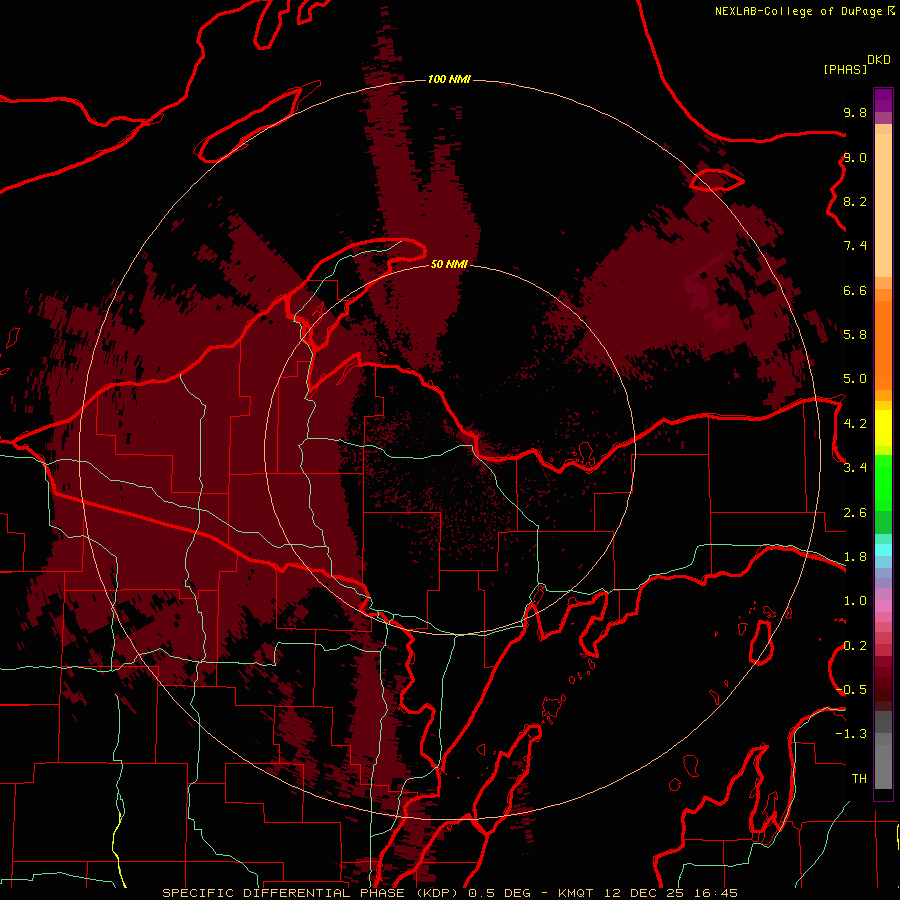900x900 pixels.
Task: Click the 4.2 scale value
Action: (x=855, y=424)
